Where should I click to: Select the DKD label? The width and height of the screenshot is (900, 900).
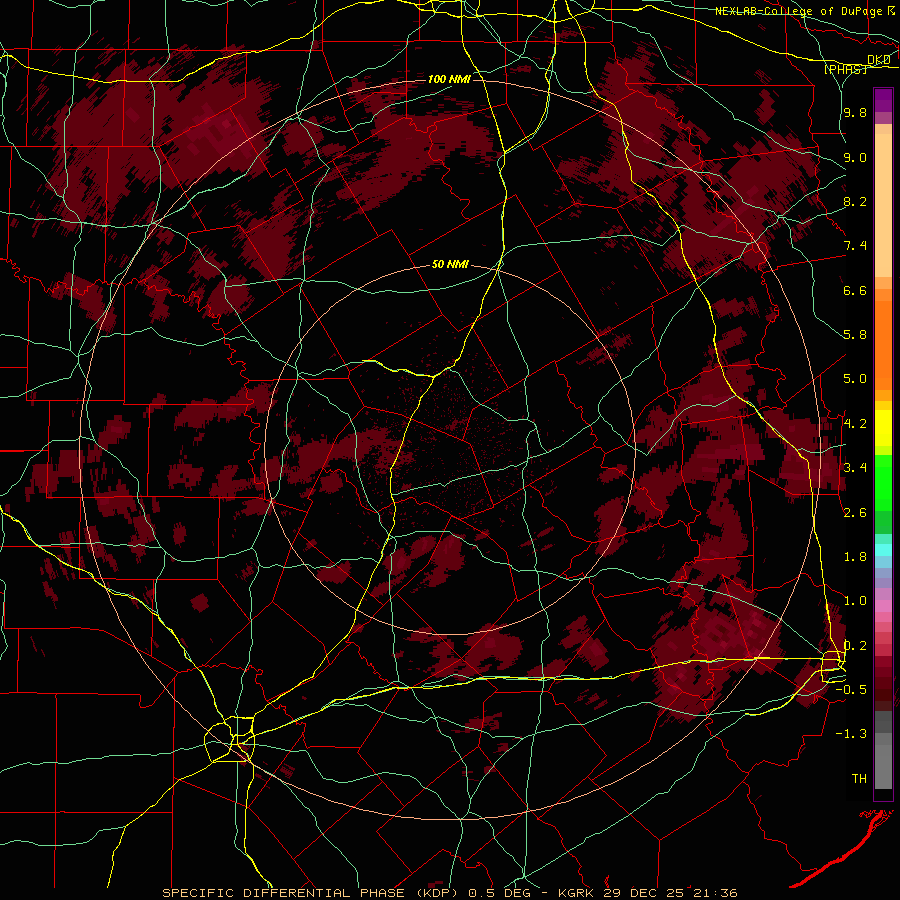[878, 60]
